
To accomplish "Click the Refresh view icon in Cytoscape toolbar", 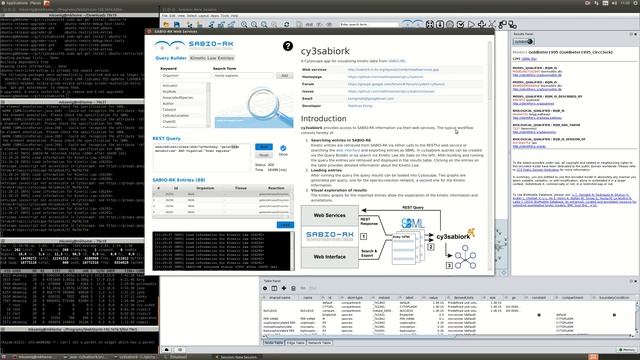I will tap(287, 25).
